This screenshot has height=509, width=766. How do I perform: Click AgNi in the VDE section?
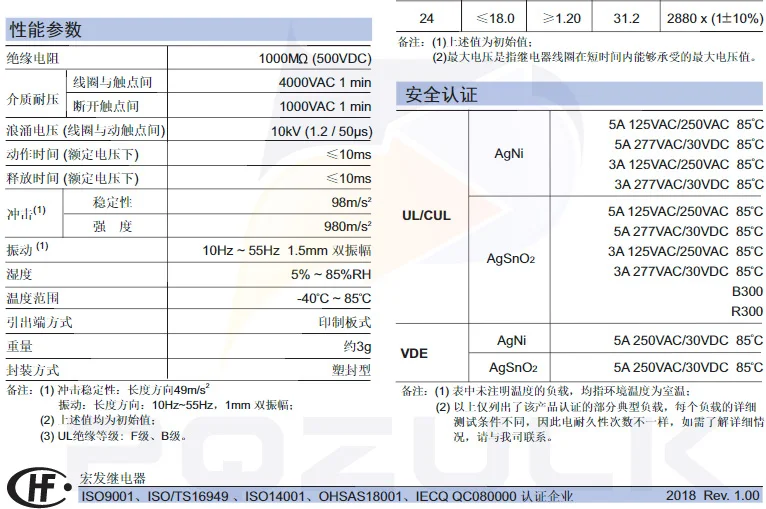coord(511,340)
